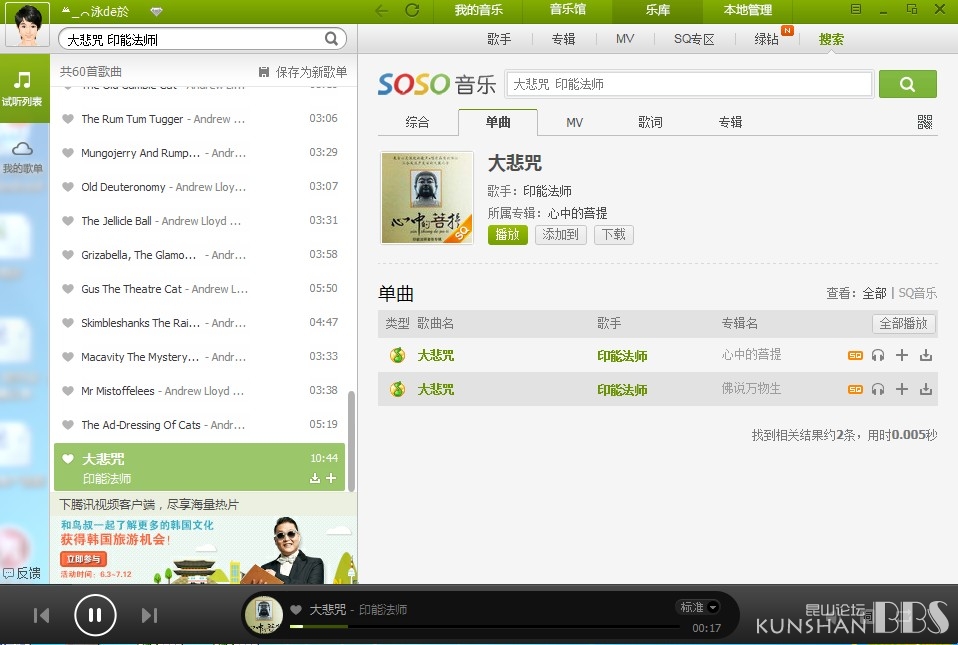
Task: Add highlighted 大悲咒 playlist song with plus
Action: tap(331, 478)
